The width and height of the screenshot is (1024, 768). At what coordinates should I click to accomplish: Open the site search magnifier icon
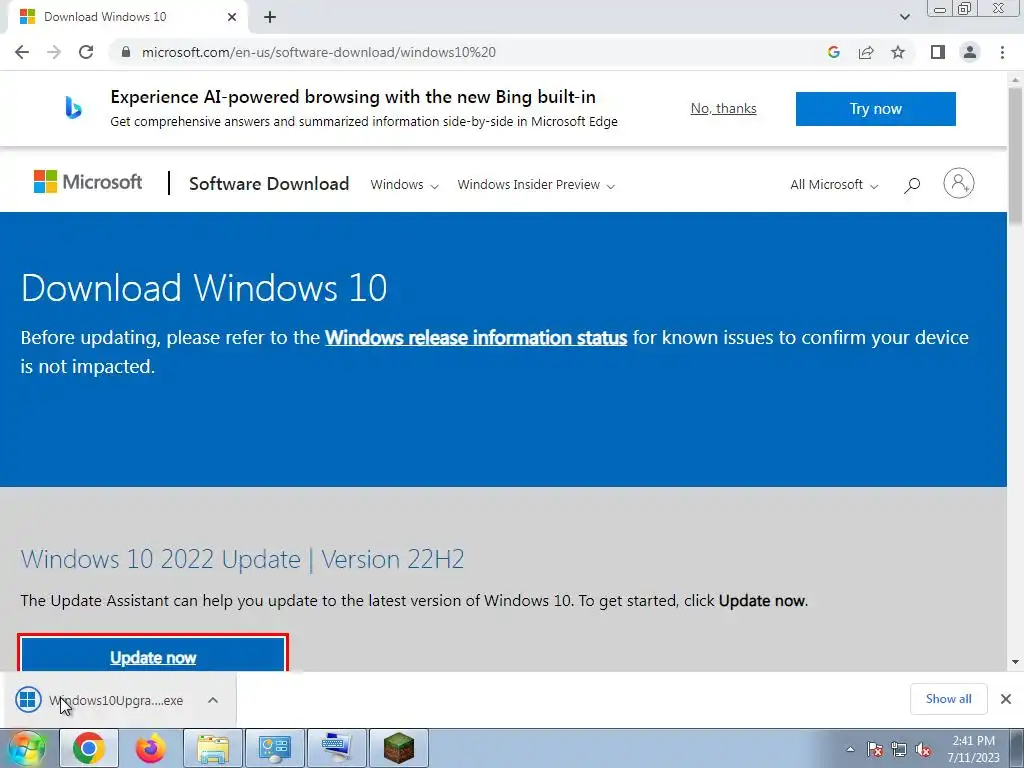[x=912, y=185]
